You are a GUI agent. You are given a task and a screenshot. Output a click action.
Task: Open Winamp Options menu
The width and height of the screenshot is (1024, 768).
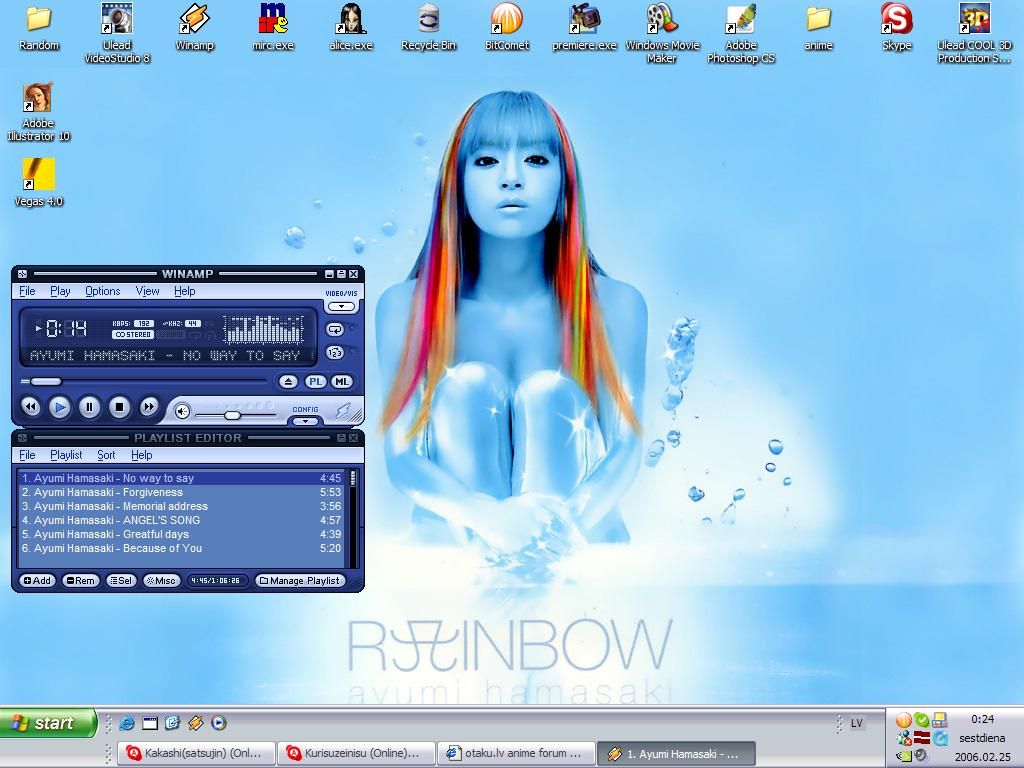103,291
